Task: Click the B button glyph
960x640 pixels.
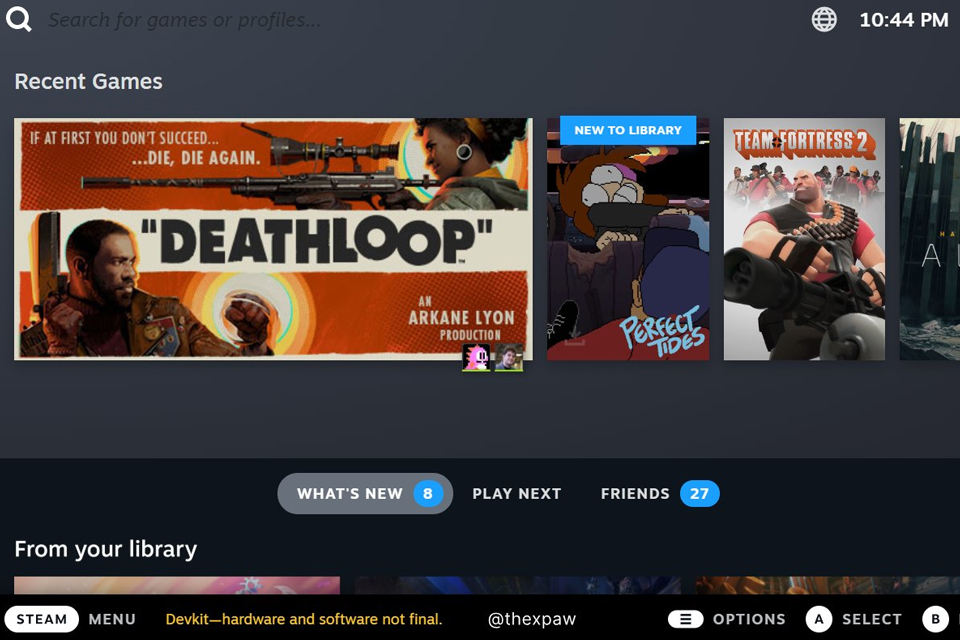Action: pos(936,619)
